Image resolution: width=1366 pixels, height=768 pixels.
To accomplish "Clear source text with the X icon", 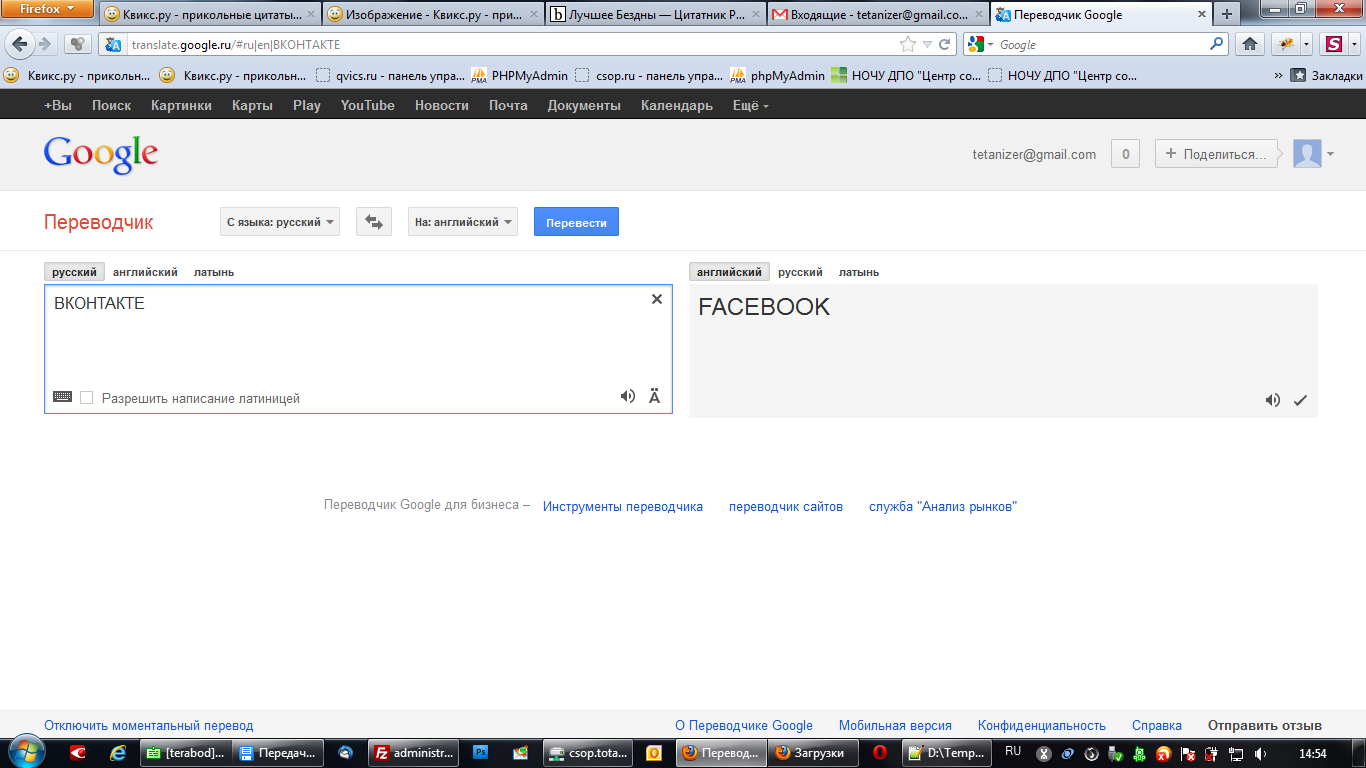I will click(657, 299).
